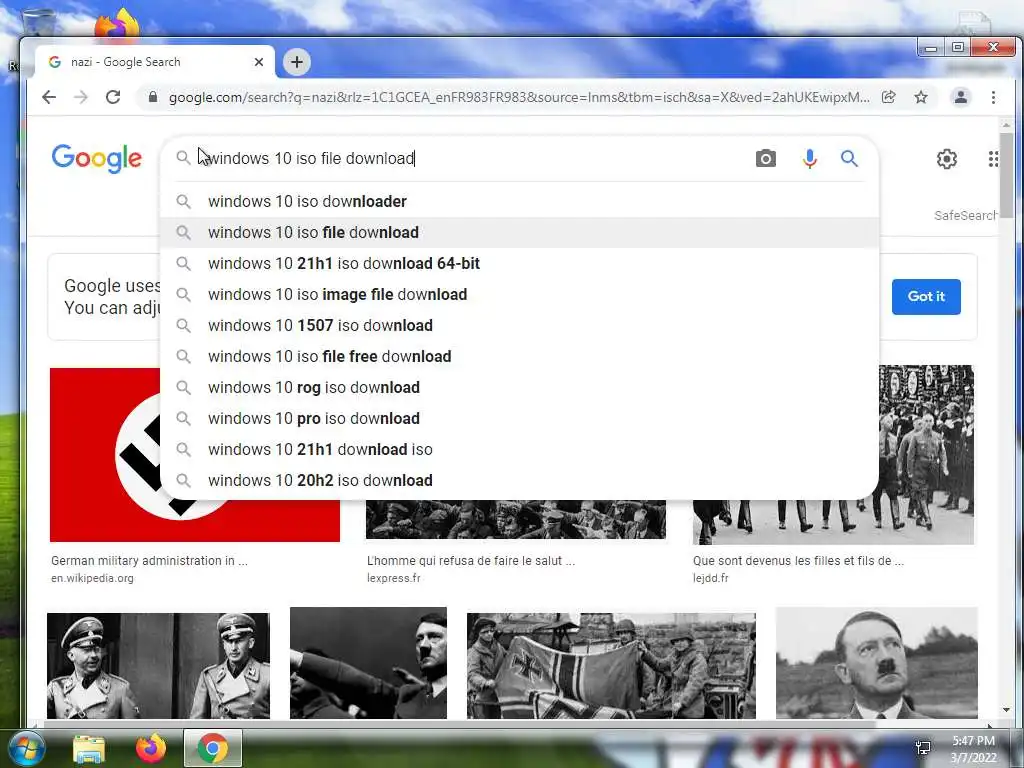The image size is (1024, 768).
Task: Click the address bar URL field
Action: (519, 97)
